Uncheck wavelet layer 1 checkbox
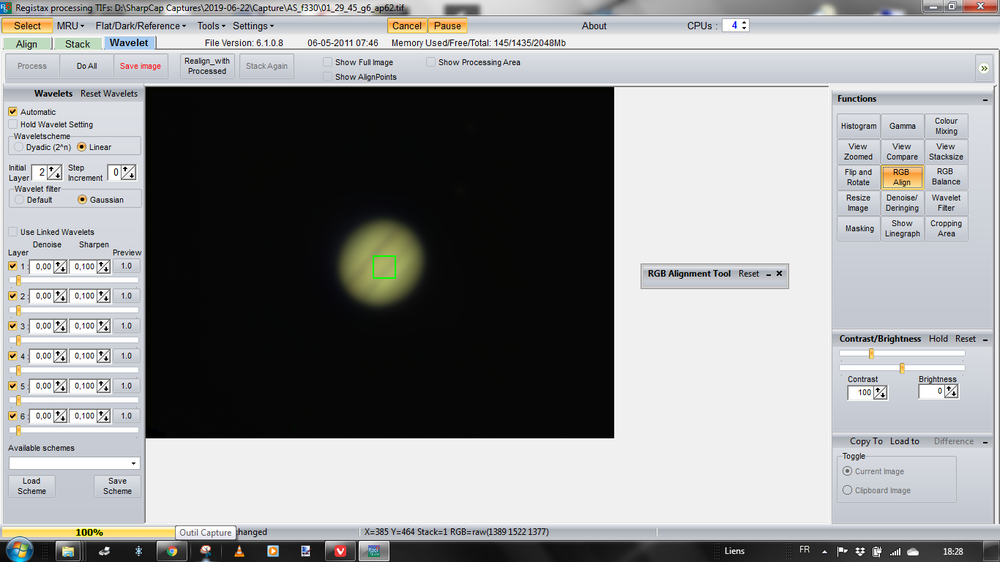Viewport: 1000px width, 562px height. [x=13, y=266]
